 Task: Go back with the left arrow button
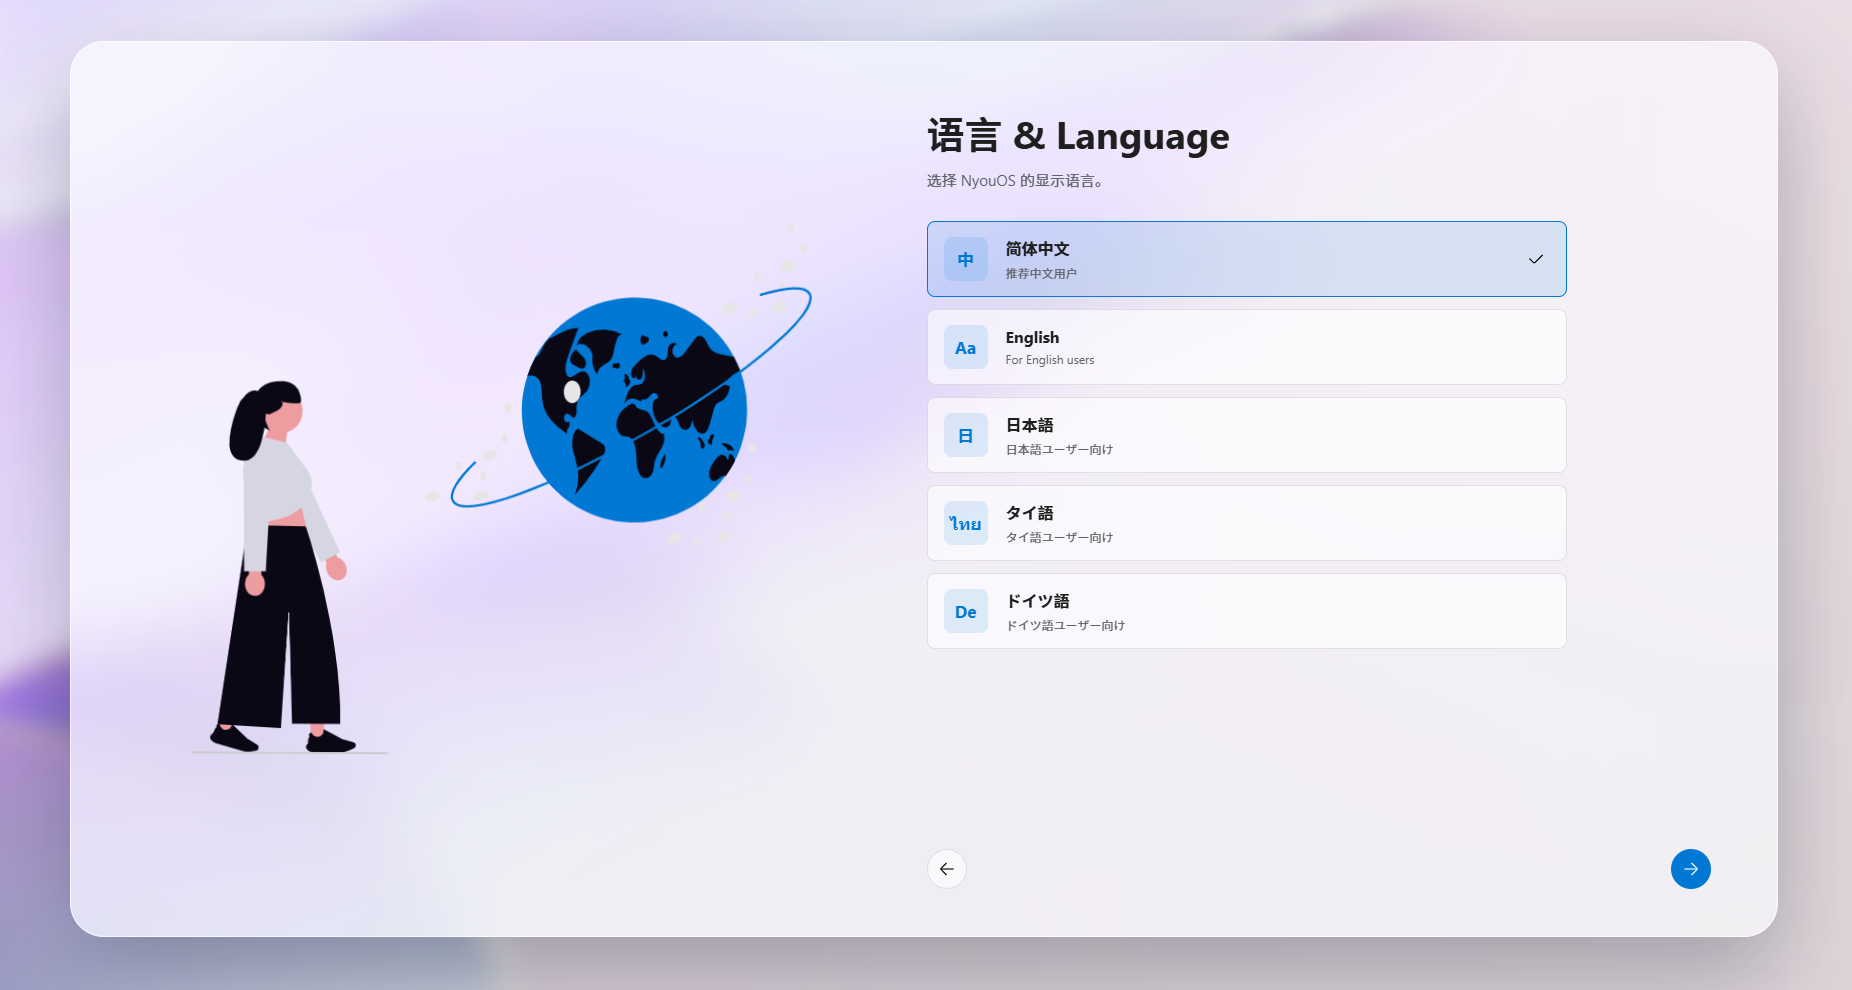tap(946, 869)
